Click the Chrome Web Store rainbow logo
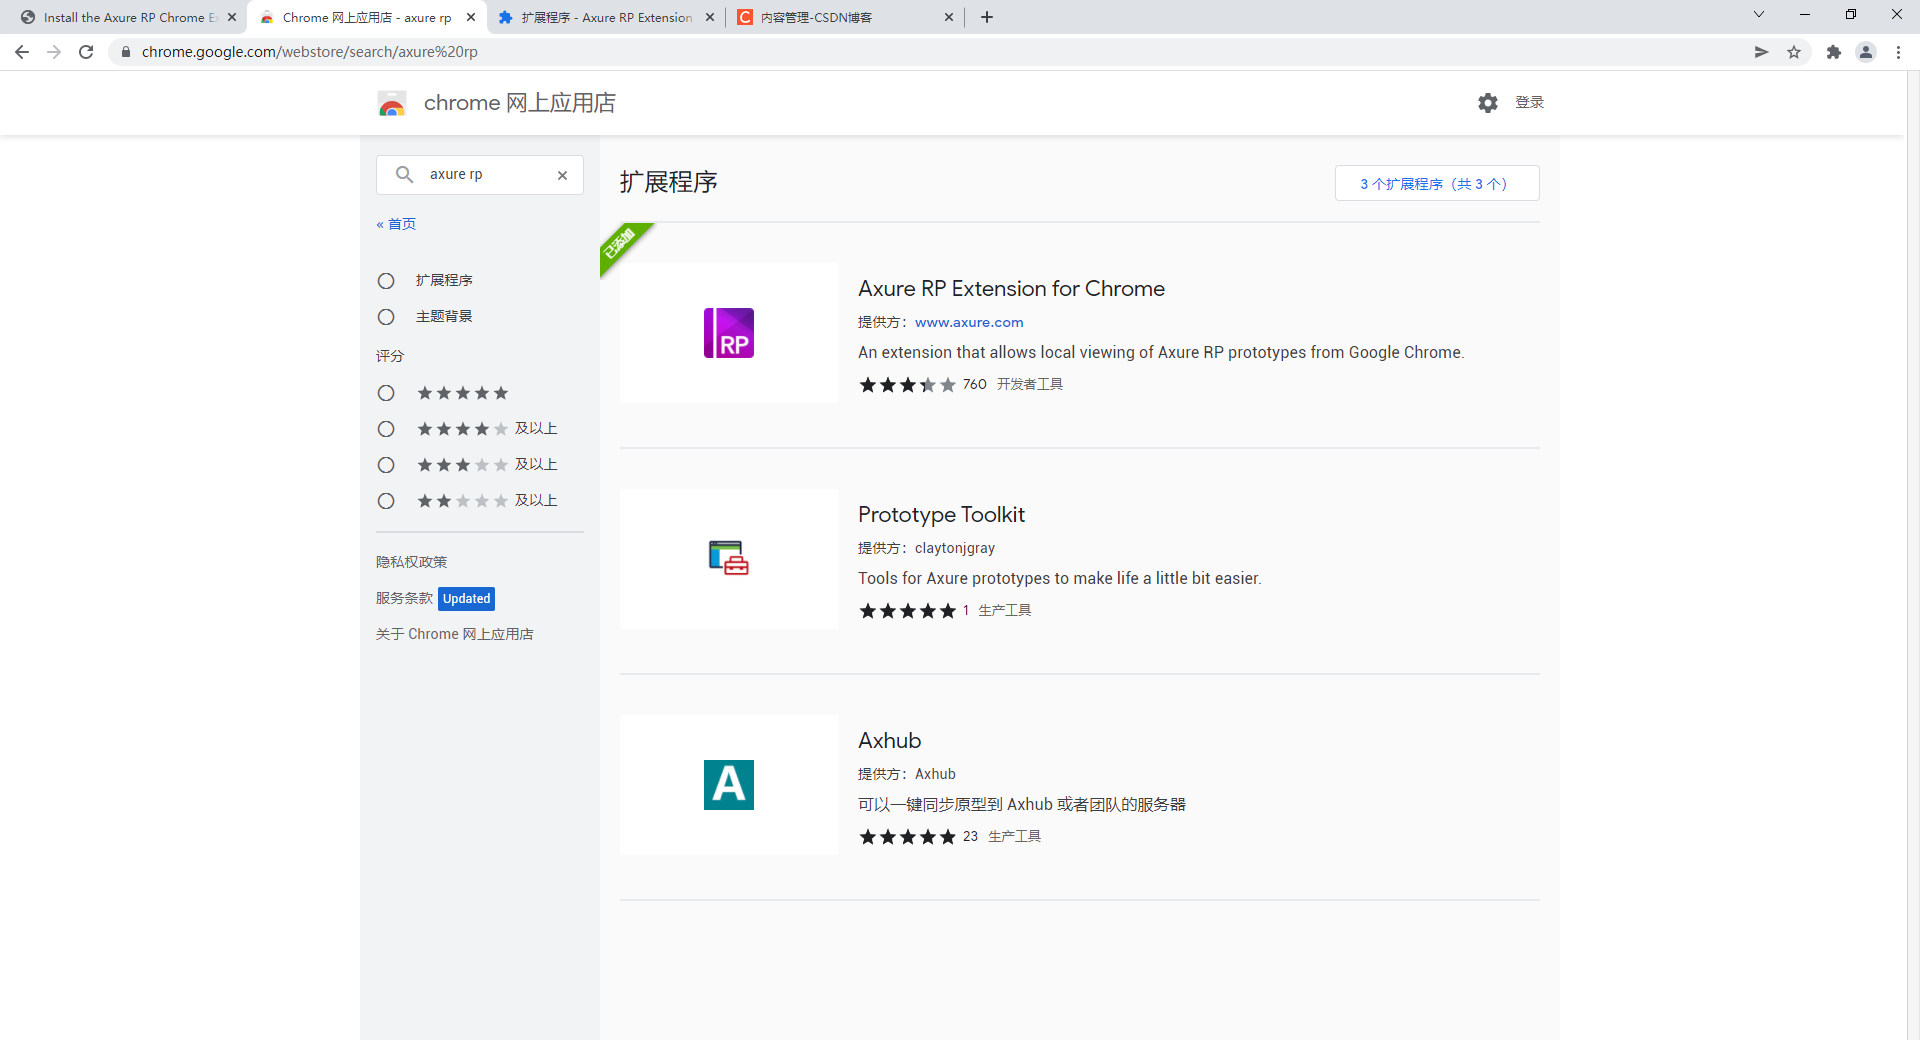1920x1040 pixels. [x=392, y=103]
